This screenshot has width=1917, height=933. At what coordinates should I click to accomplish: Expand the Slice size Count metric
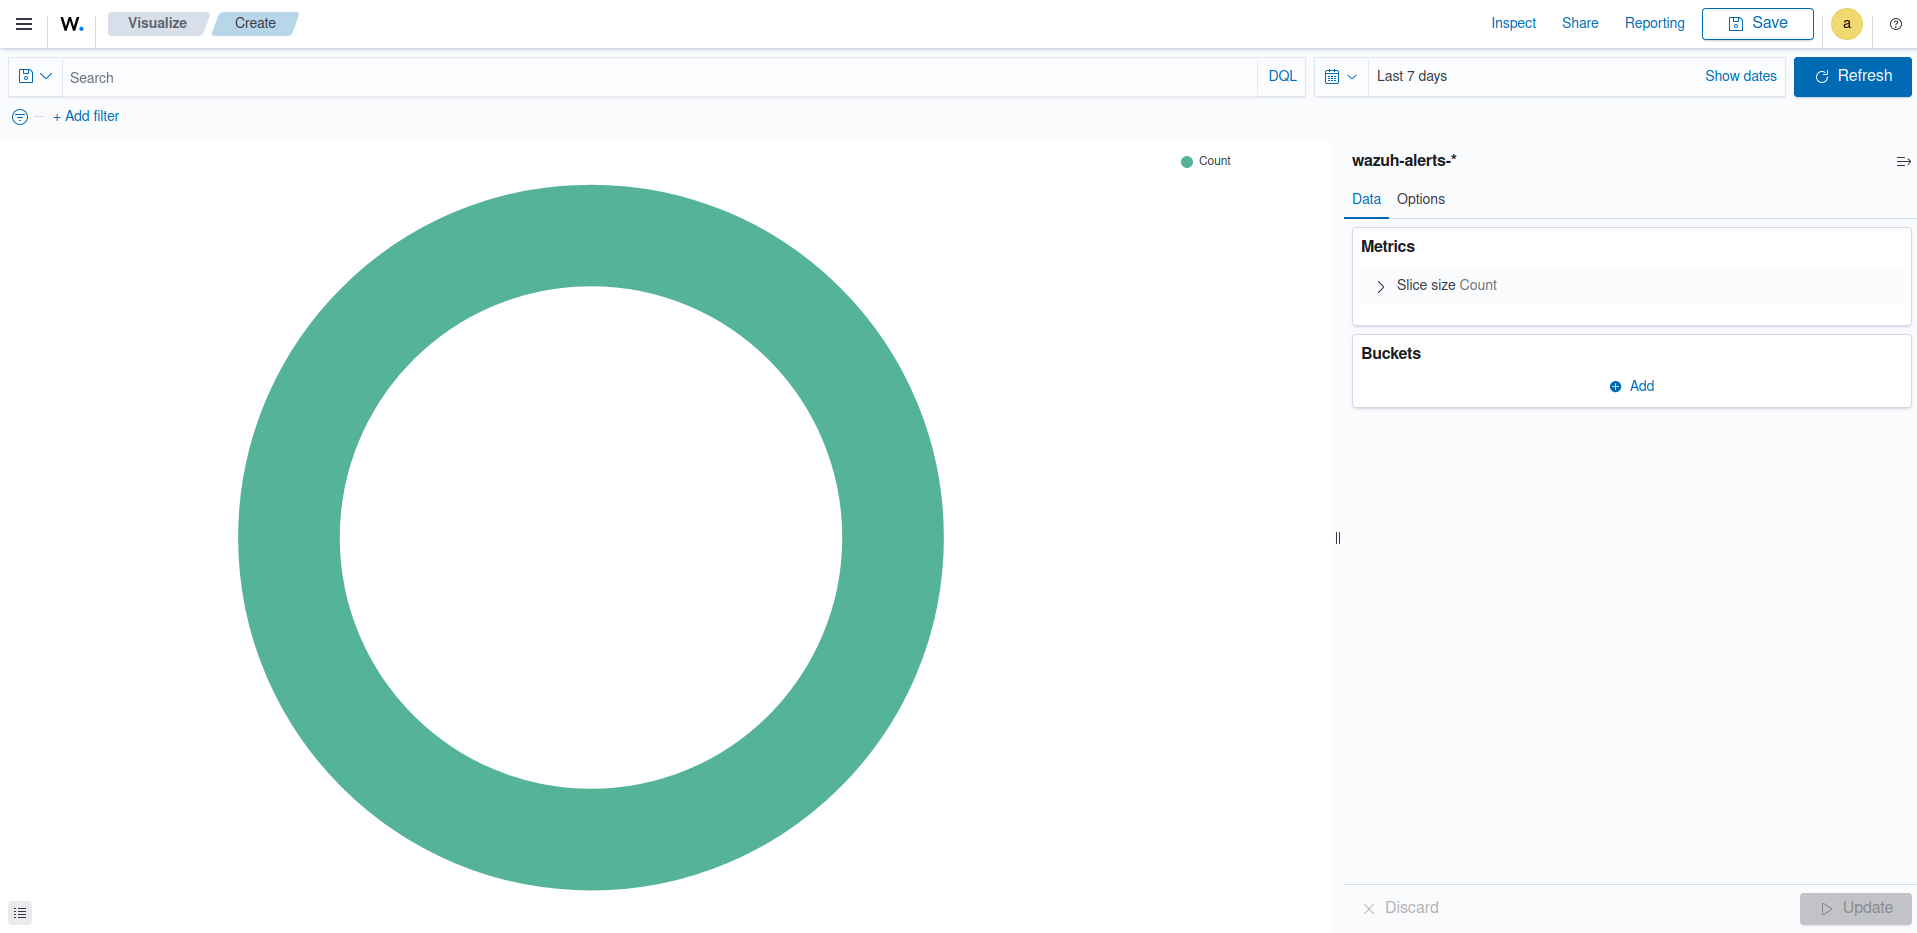coord(1381,286)
